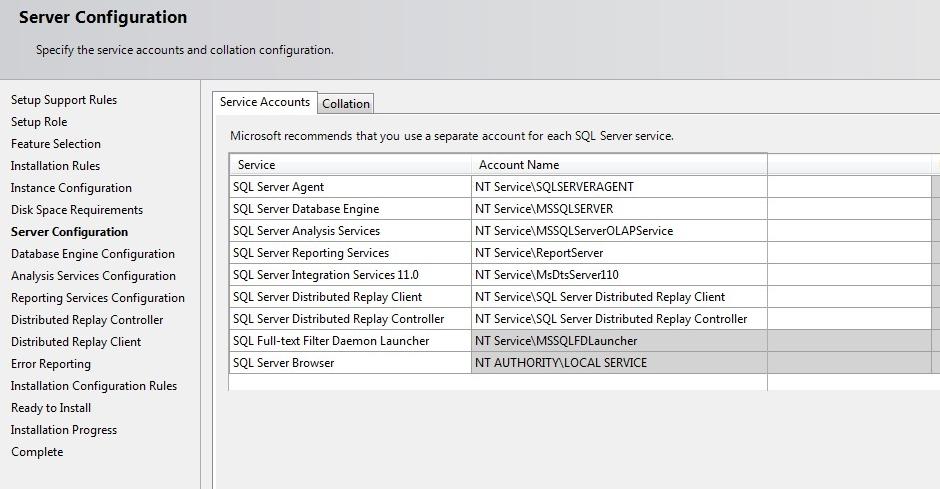Select SQL Server Analysis Services cell
This screenshot has height=489, width=940.
point(350,231)
